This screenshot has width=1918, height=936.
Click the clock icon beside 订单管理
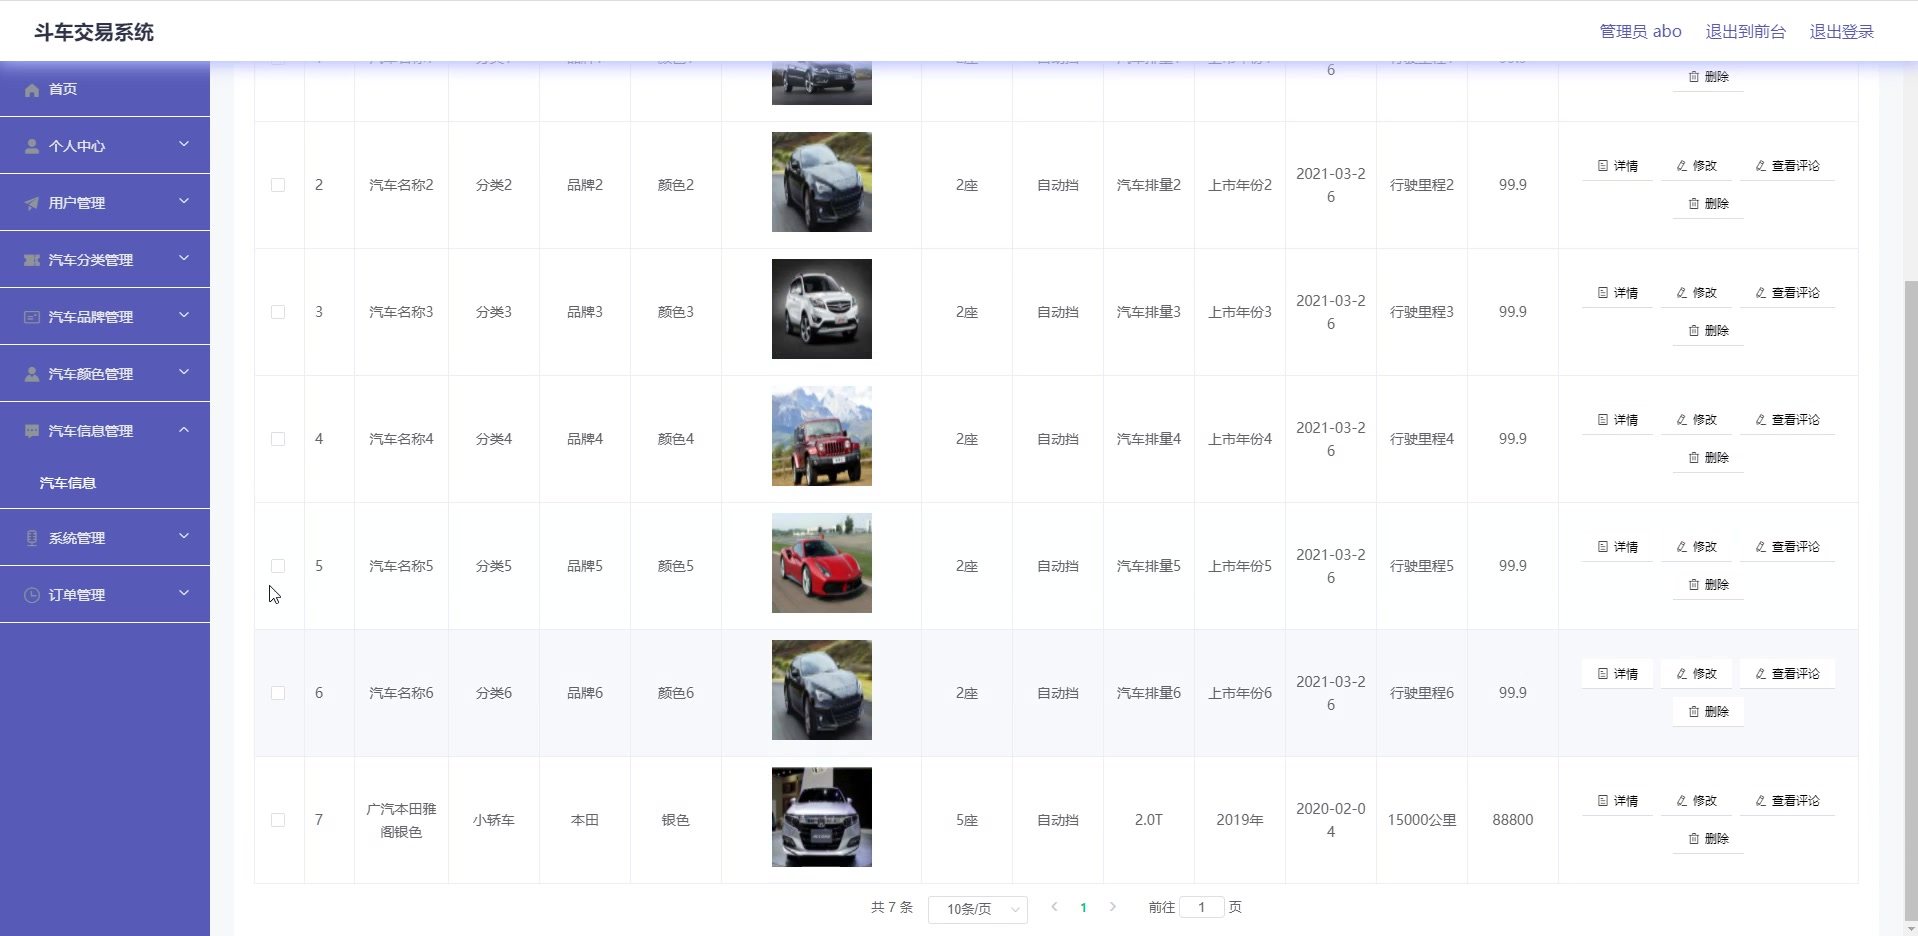pos(32,595)
